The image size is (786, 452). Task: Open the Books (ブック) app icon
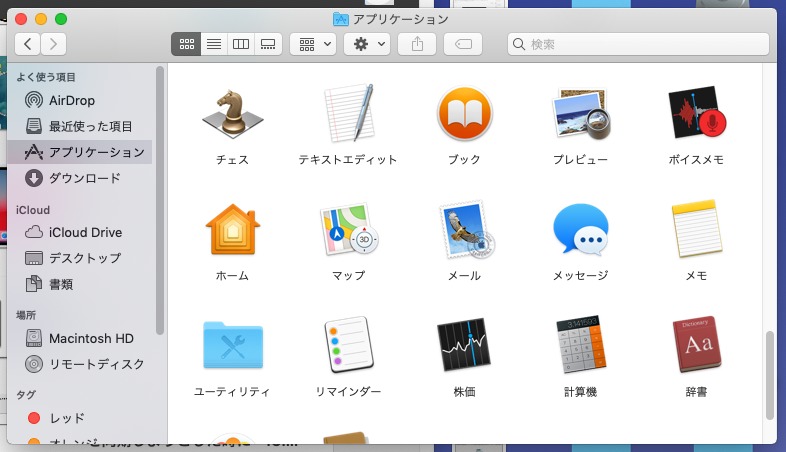click(465, 113)
